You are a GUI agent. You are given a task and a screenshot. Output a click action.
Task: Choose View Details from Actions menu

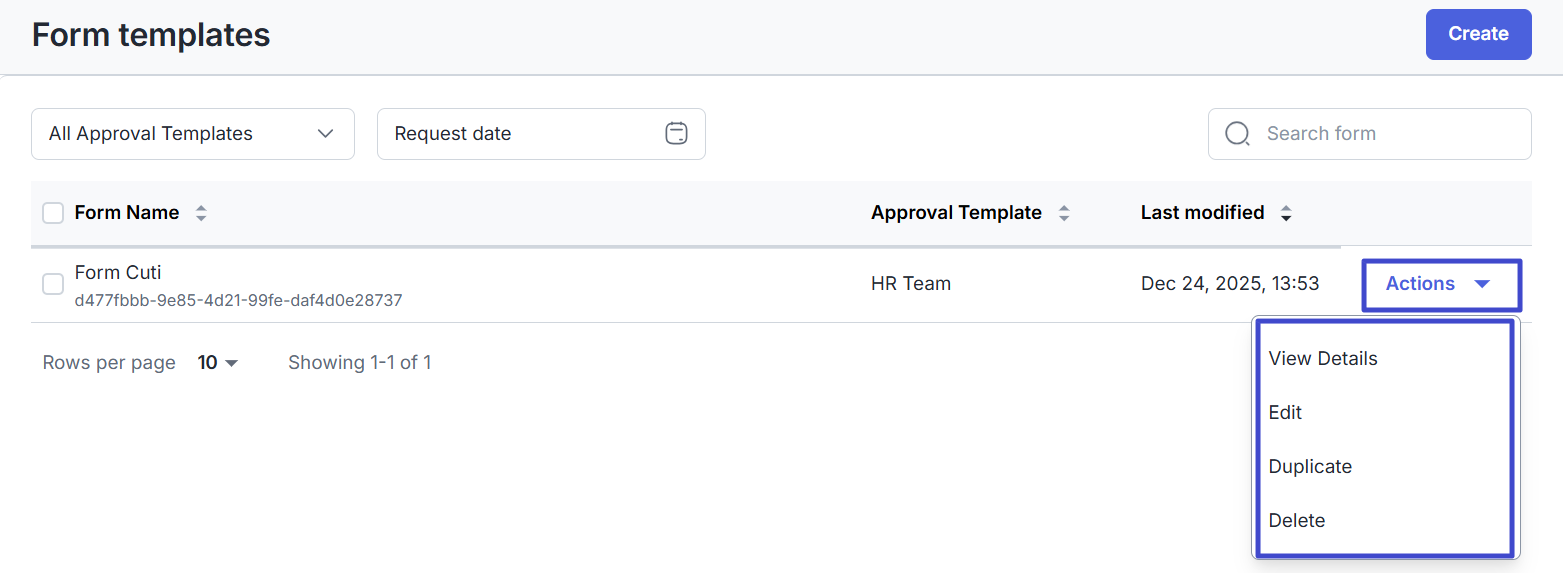(1323, 359)
